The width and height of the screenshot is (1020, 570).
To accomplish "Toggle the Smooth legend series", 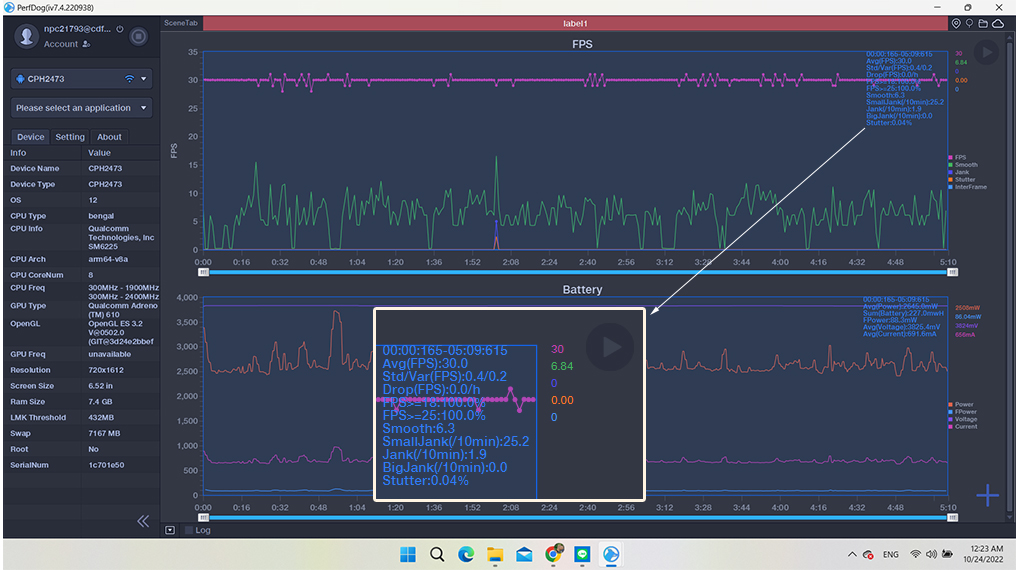I will click(963, 165).
